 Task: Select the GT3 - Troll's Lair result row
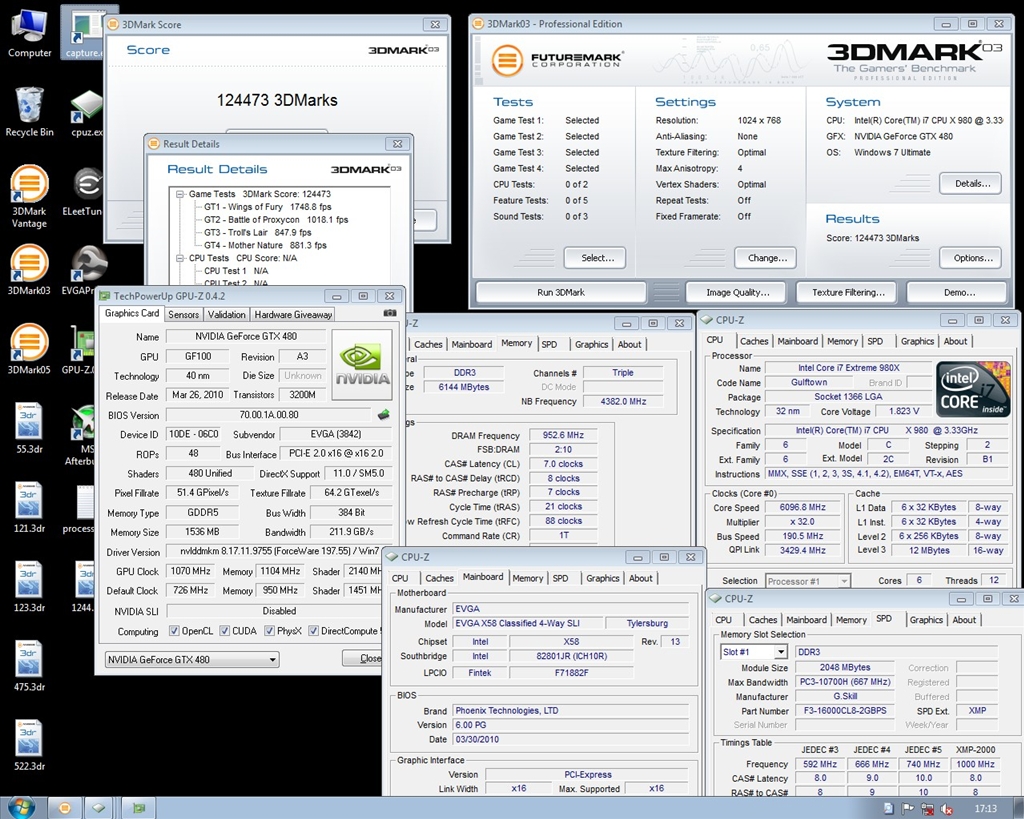click(257, 233)
